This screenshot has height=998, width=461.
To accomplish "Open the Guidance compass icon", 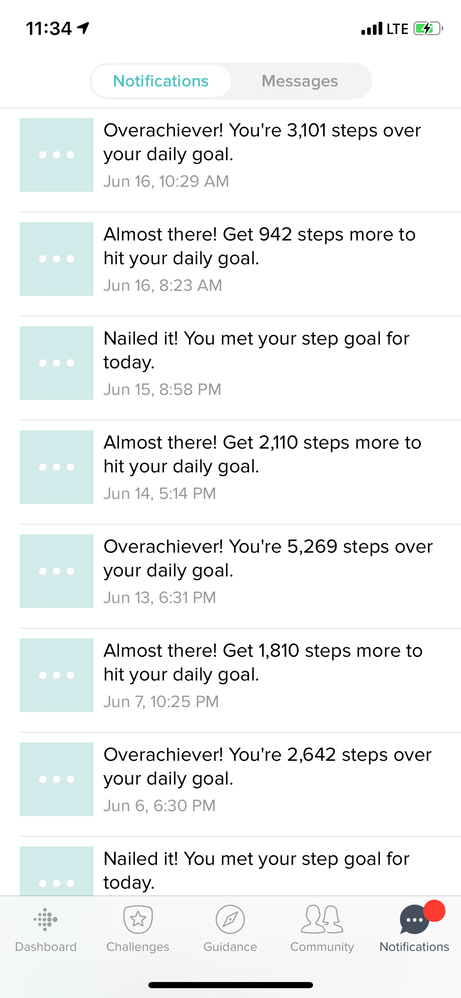I will tap(230, 919).
